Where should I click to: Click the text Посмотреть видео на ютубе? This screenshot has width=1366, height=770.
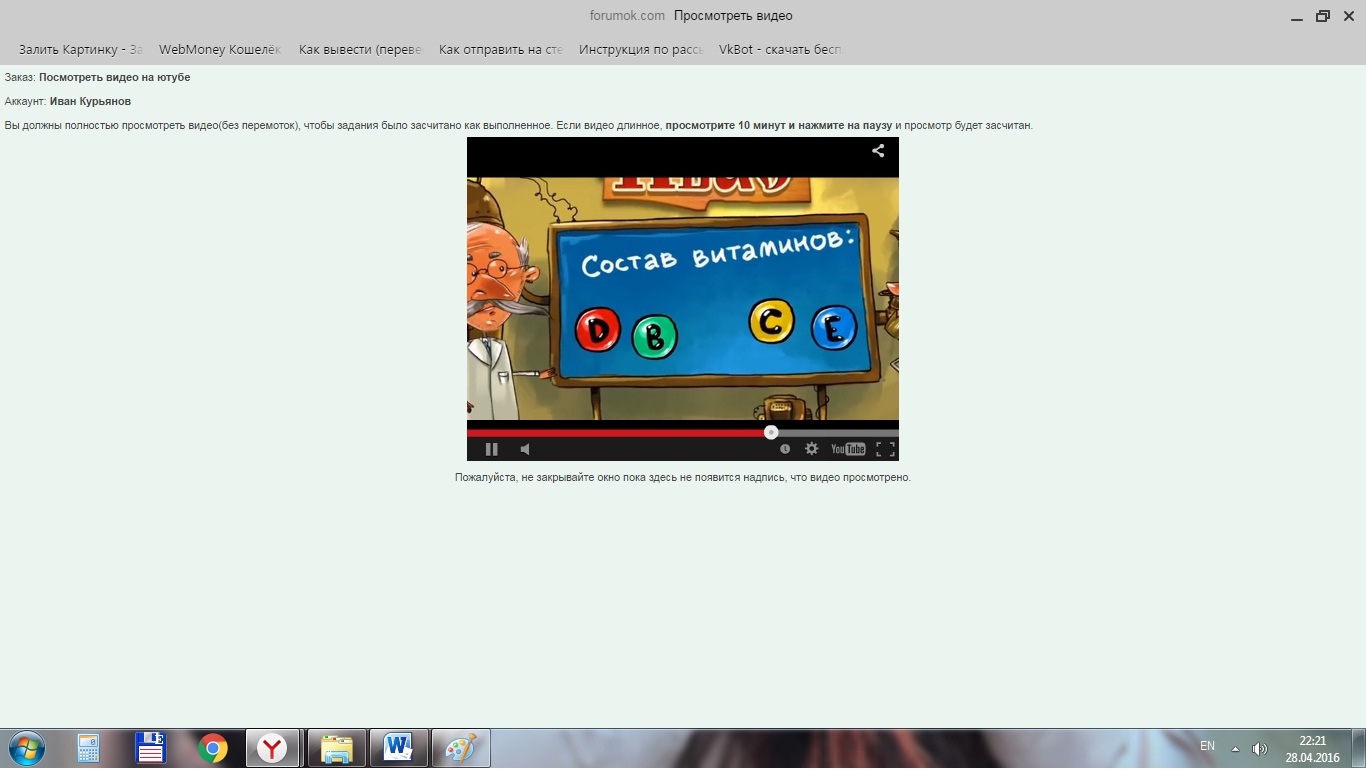114,77
